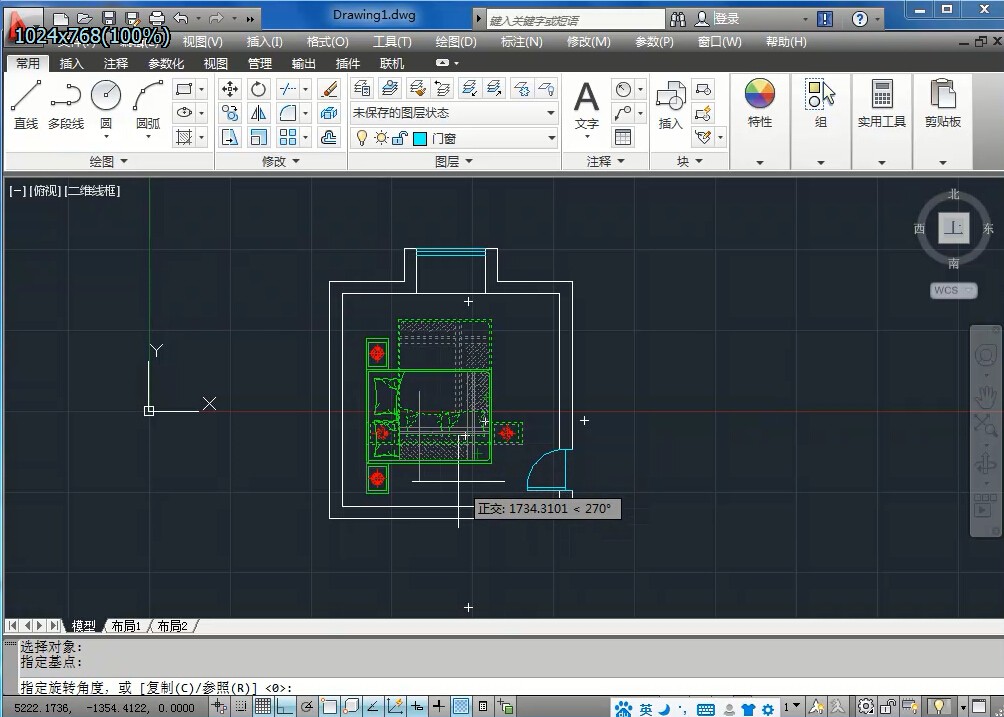Viewport: 1004px width, 717px height.
Task: Toggle Snap mode in status bar
Action: [241, 707]
